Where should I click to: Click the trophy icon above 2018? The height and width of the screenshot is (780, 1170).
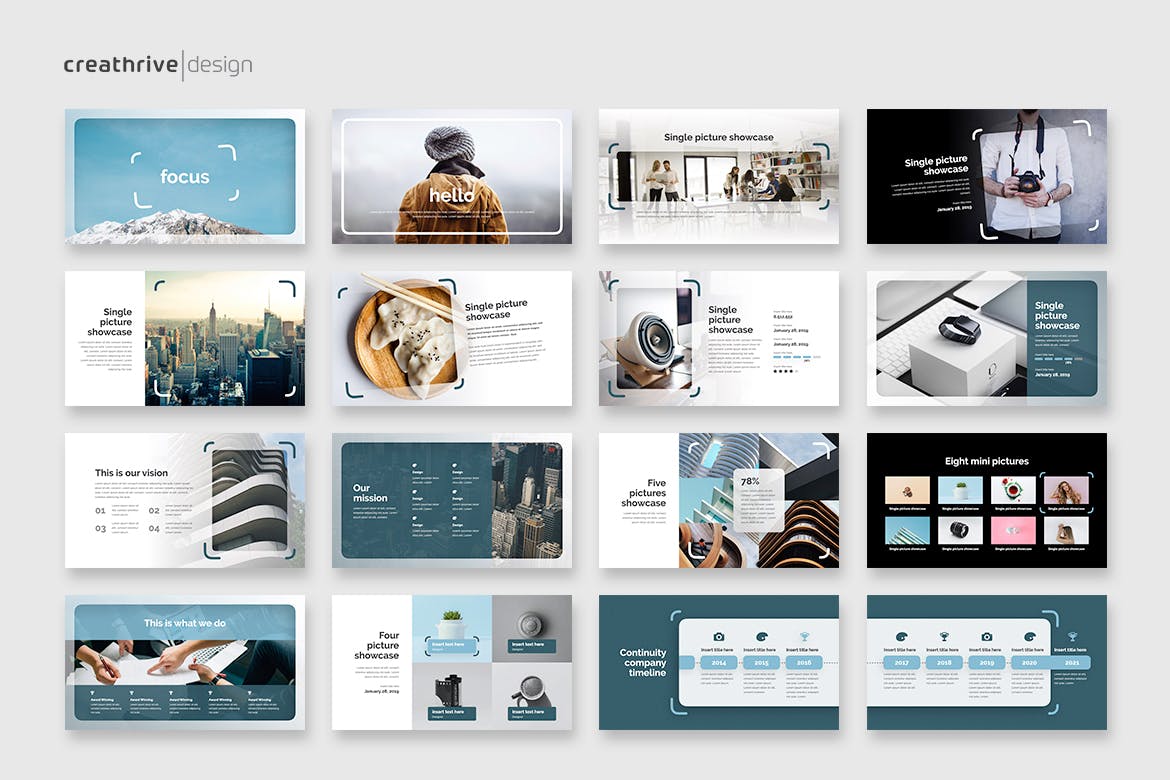point(944,636)
